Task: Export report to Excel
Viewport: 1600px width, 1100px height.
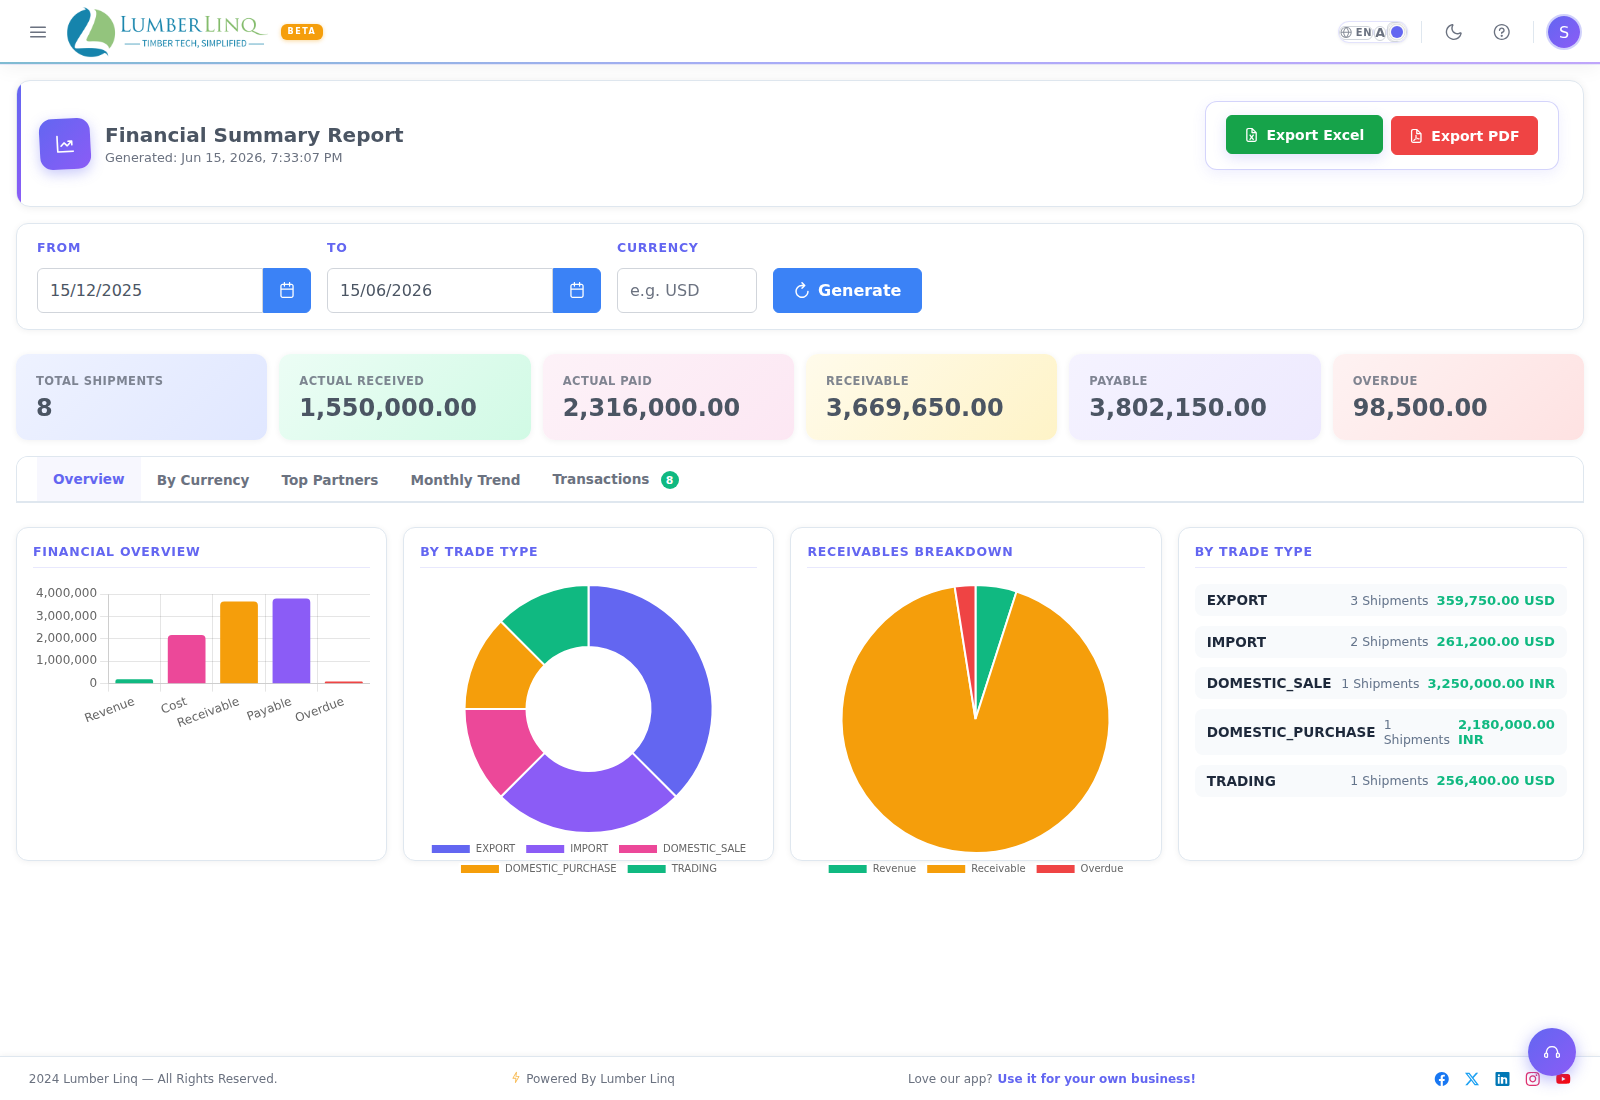Action: coord(1304,135)
